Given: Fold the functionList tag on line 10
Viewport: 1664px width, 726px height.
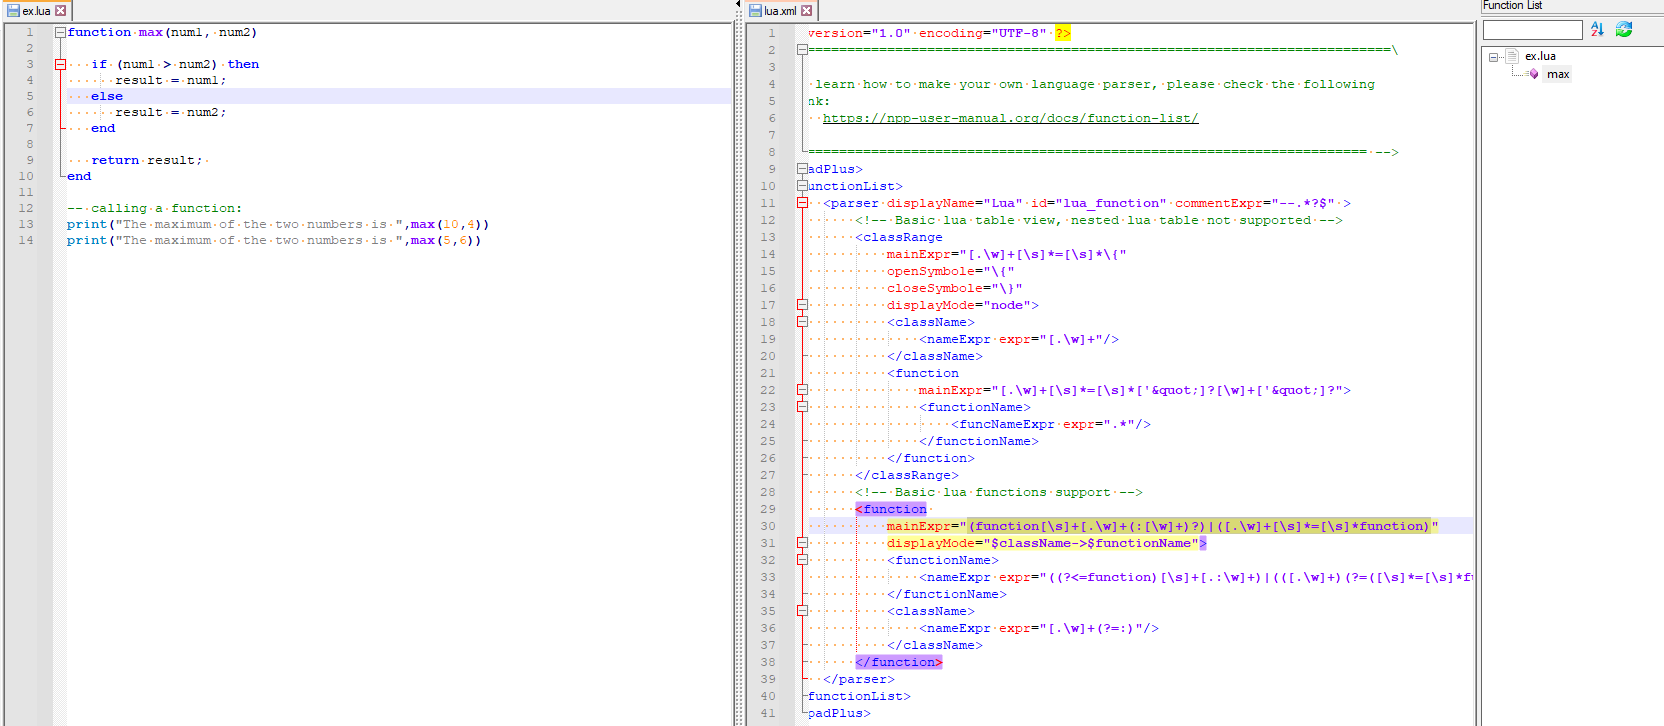Looking at the screenshot, I should (802, 186).
